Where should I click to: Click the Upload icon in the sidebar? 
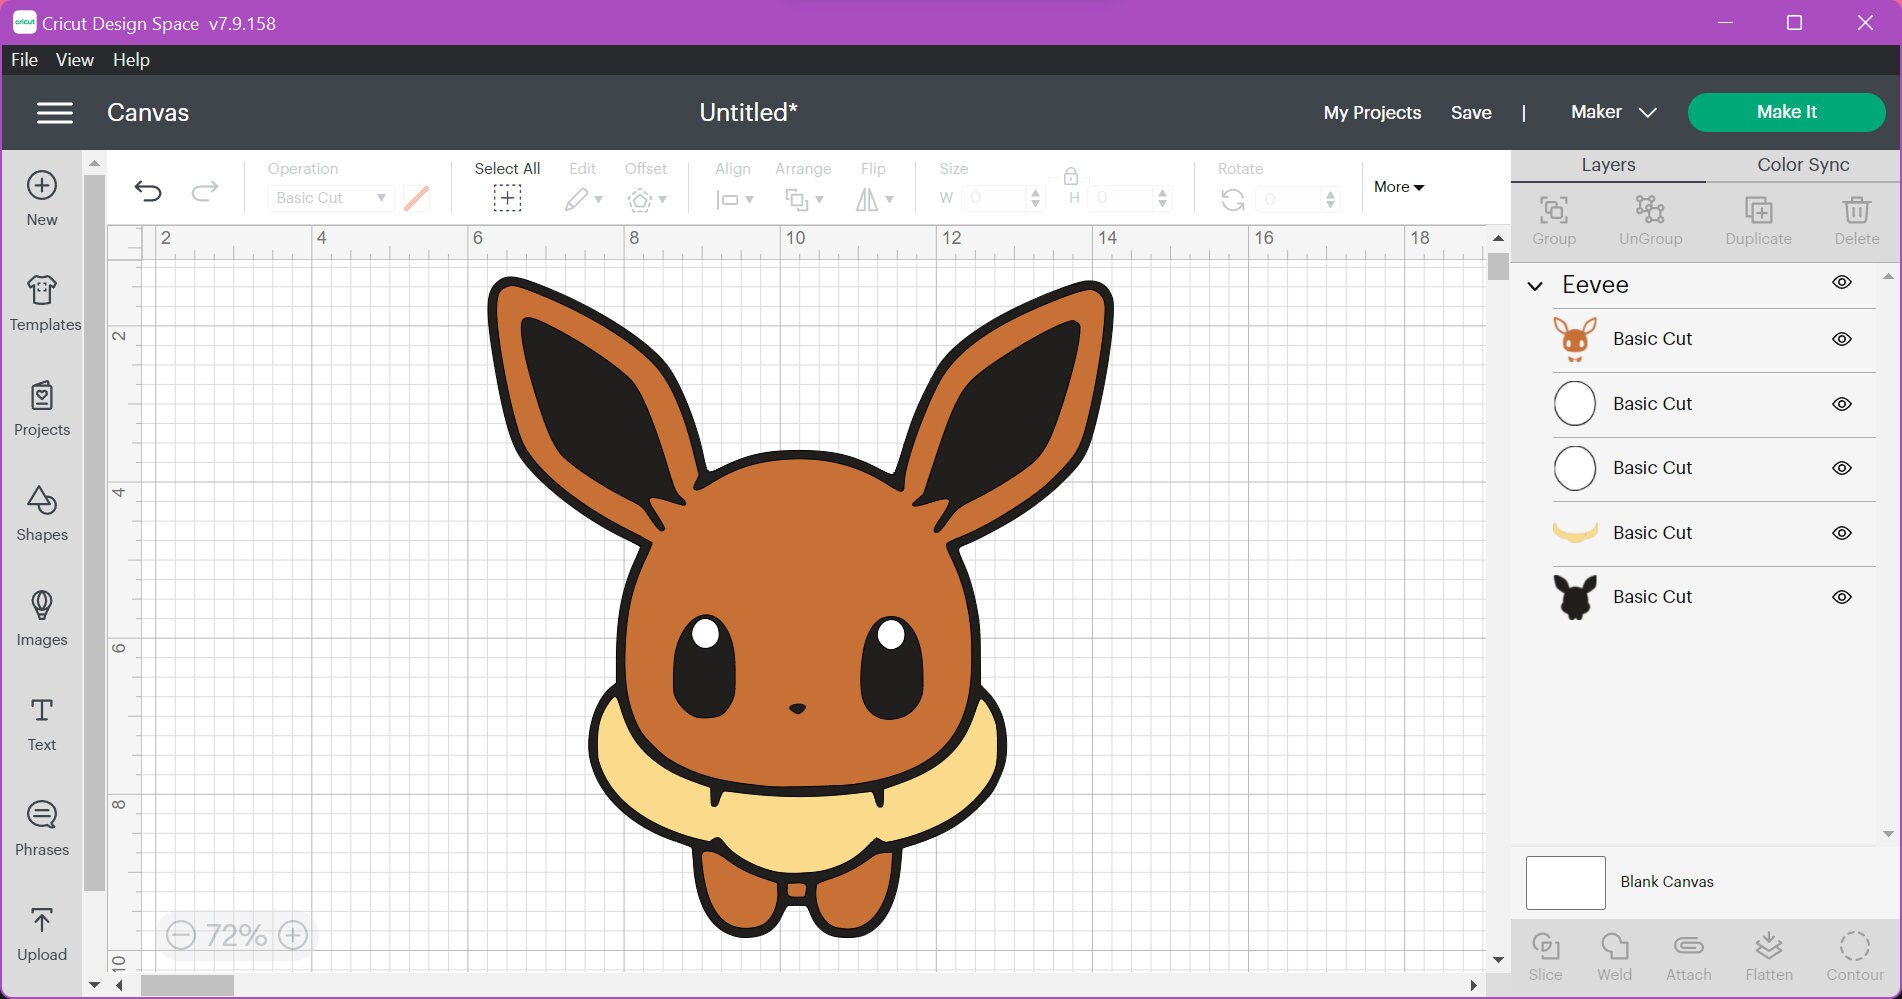(41, 933)
